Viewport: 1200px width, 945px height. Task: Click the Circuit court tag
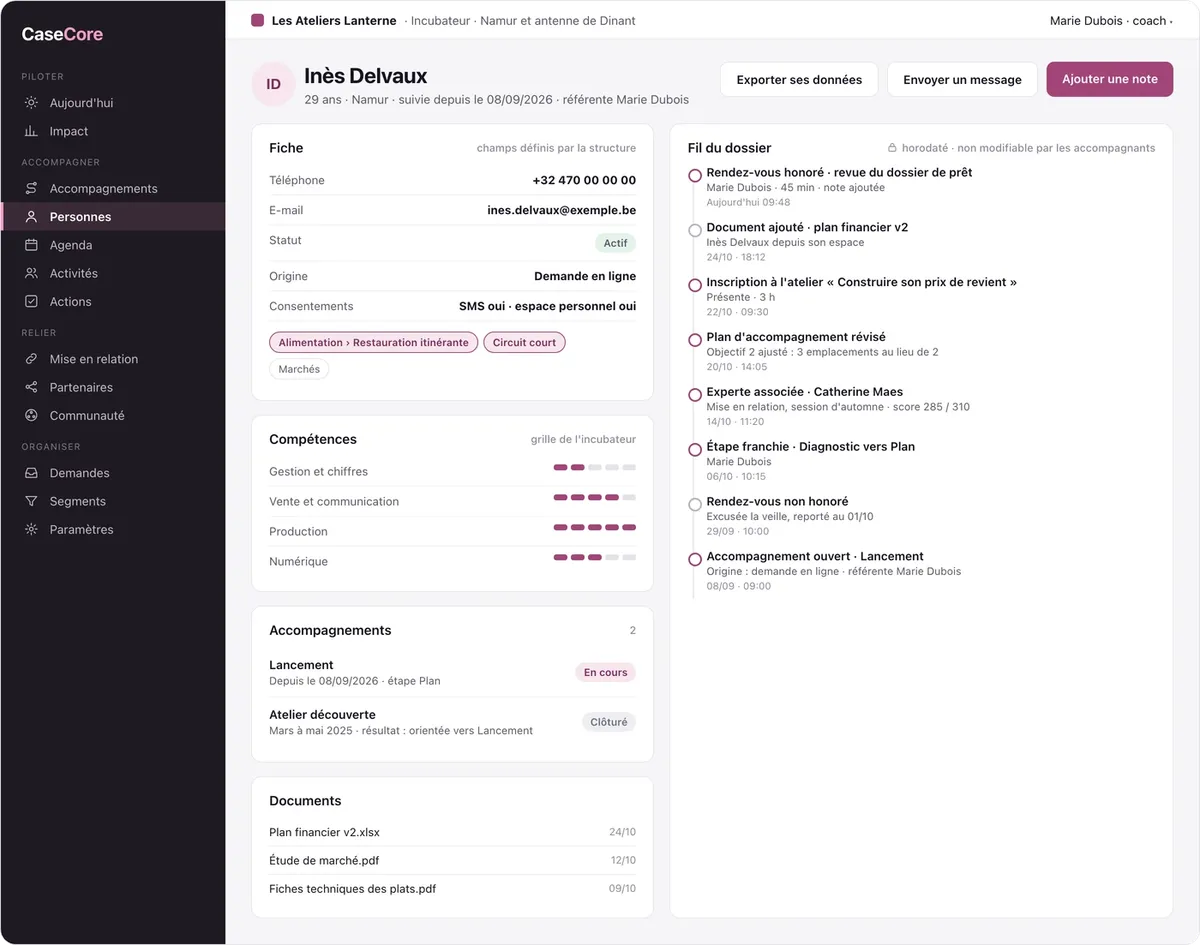[x=524, y=342]
